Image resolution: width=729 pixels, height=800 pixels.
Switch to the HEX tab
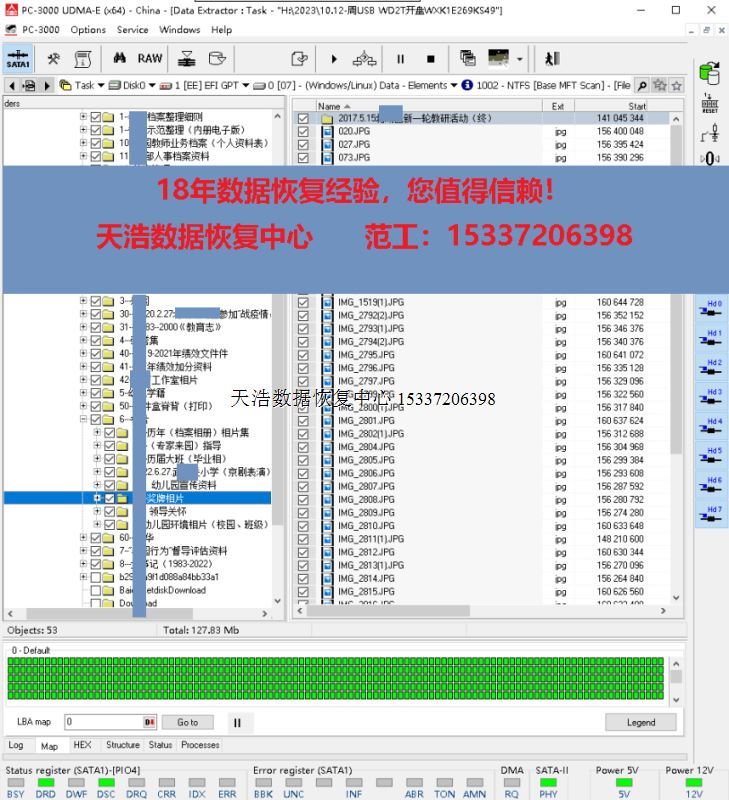pyautogui.click(x=82, y=745)
